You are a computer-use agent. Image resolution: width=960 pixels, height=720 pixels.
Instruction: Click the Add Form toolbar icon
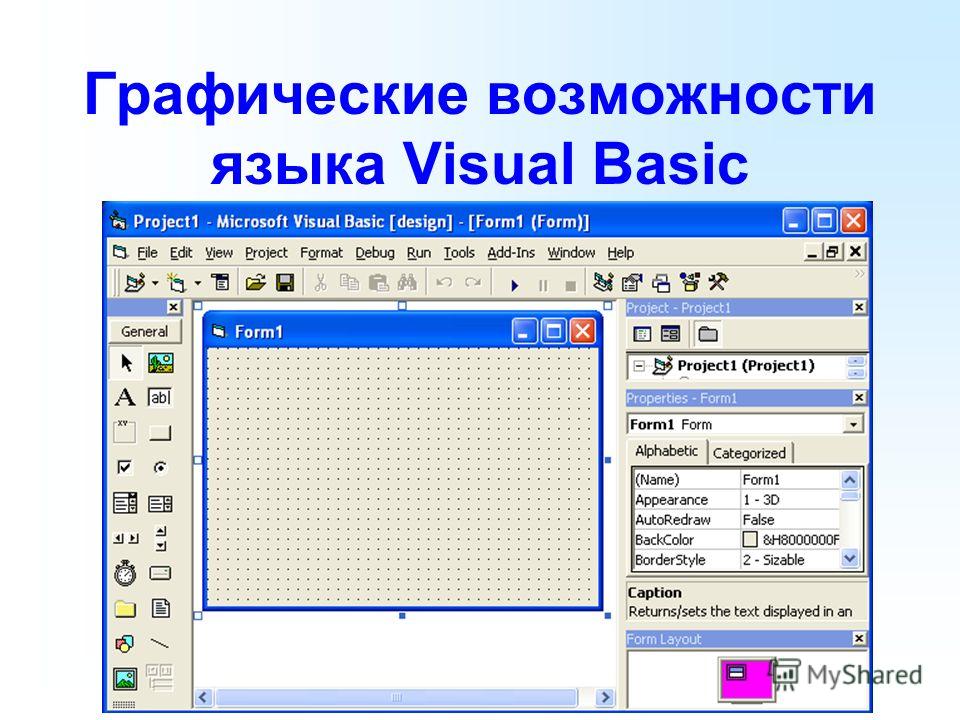coord(177,283)
